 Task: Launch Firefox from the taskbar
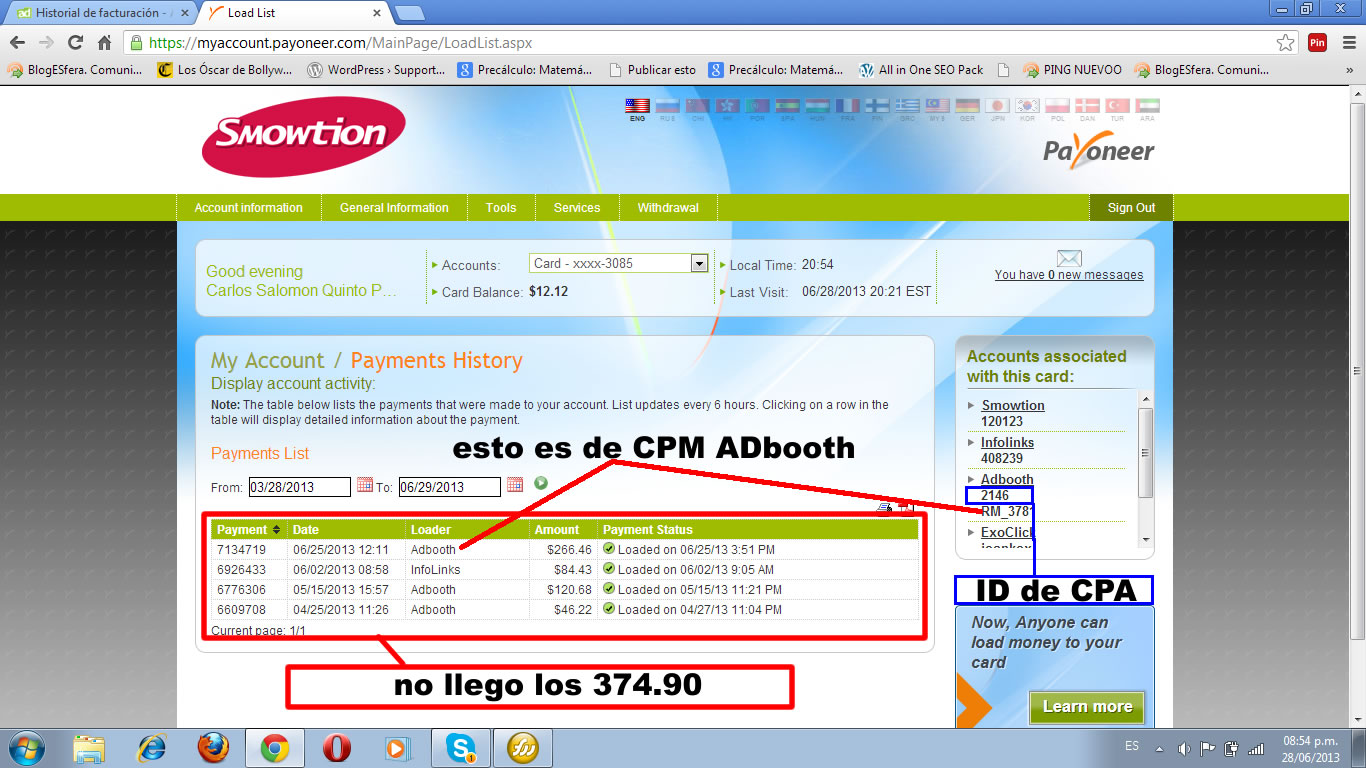pos(213,748)
